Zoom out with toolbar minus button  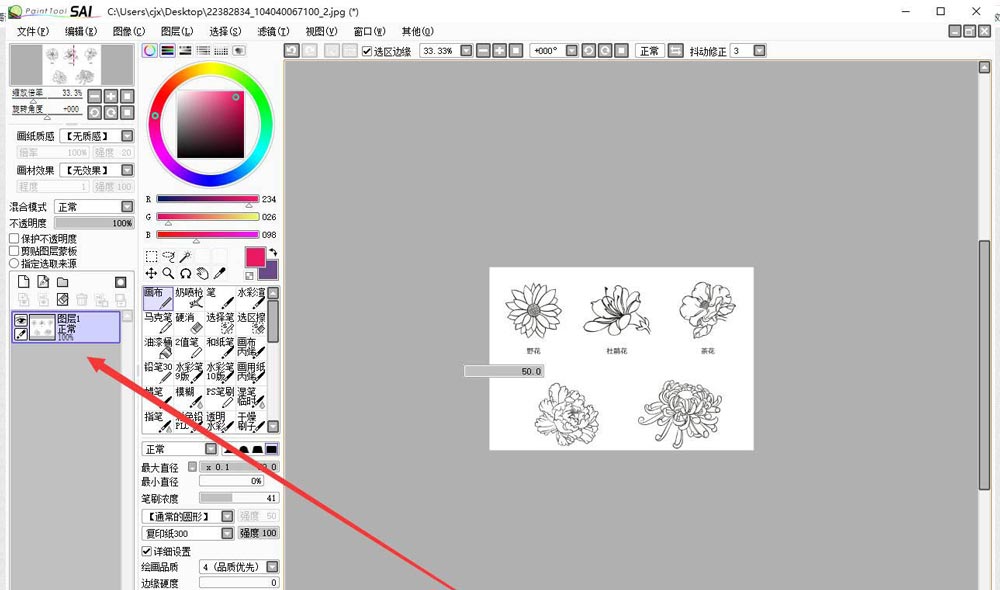pyautogui.click(x=483, y=50)
